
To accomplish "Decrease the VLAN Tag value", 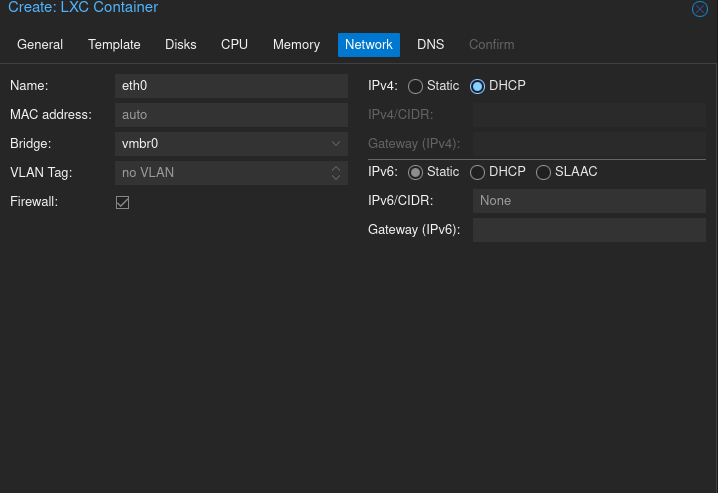I will point(336,178).
